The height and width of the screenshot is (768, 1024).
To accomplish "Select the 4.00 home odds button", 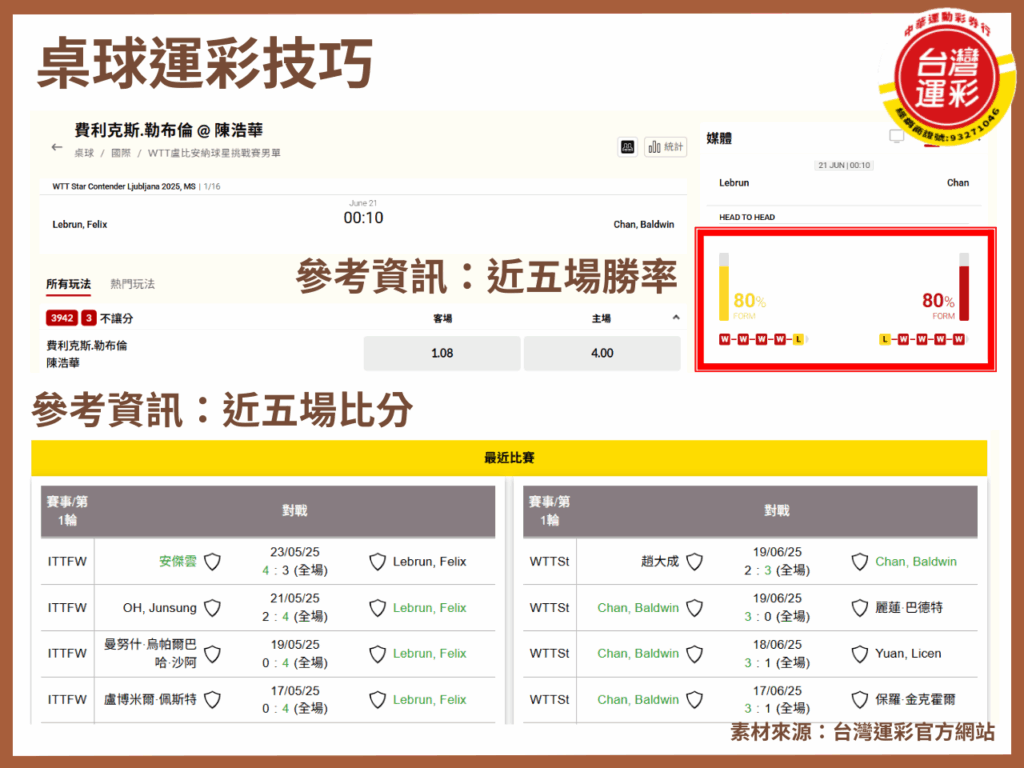I will click(601, 353).
